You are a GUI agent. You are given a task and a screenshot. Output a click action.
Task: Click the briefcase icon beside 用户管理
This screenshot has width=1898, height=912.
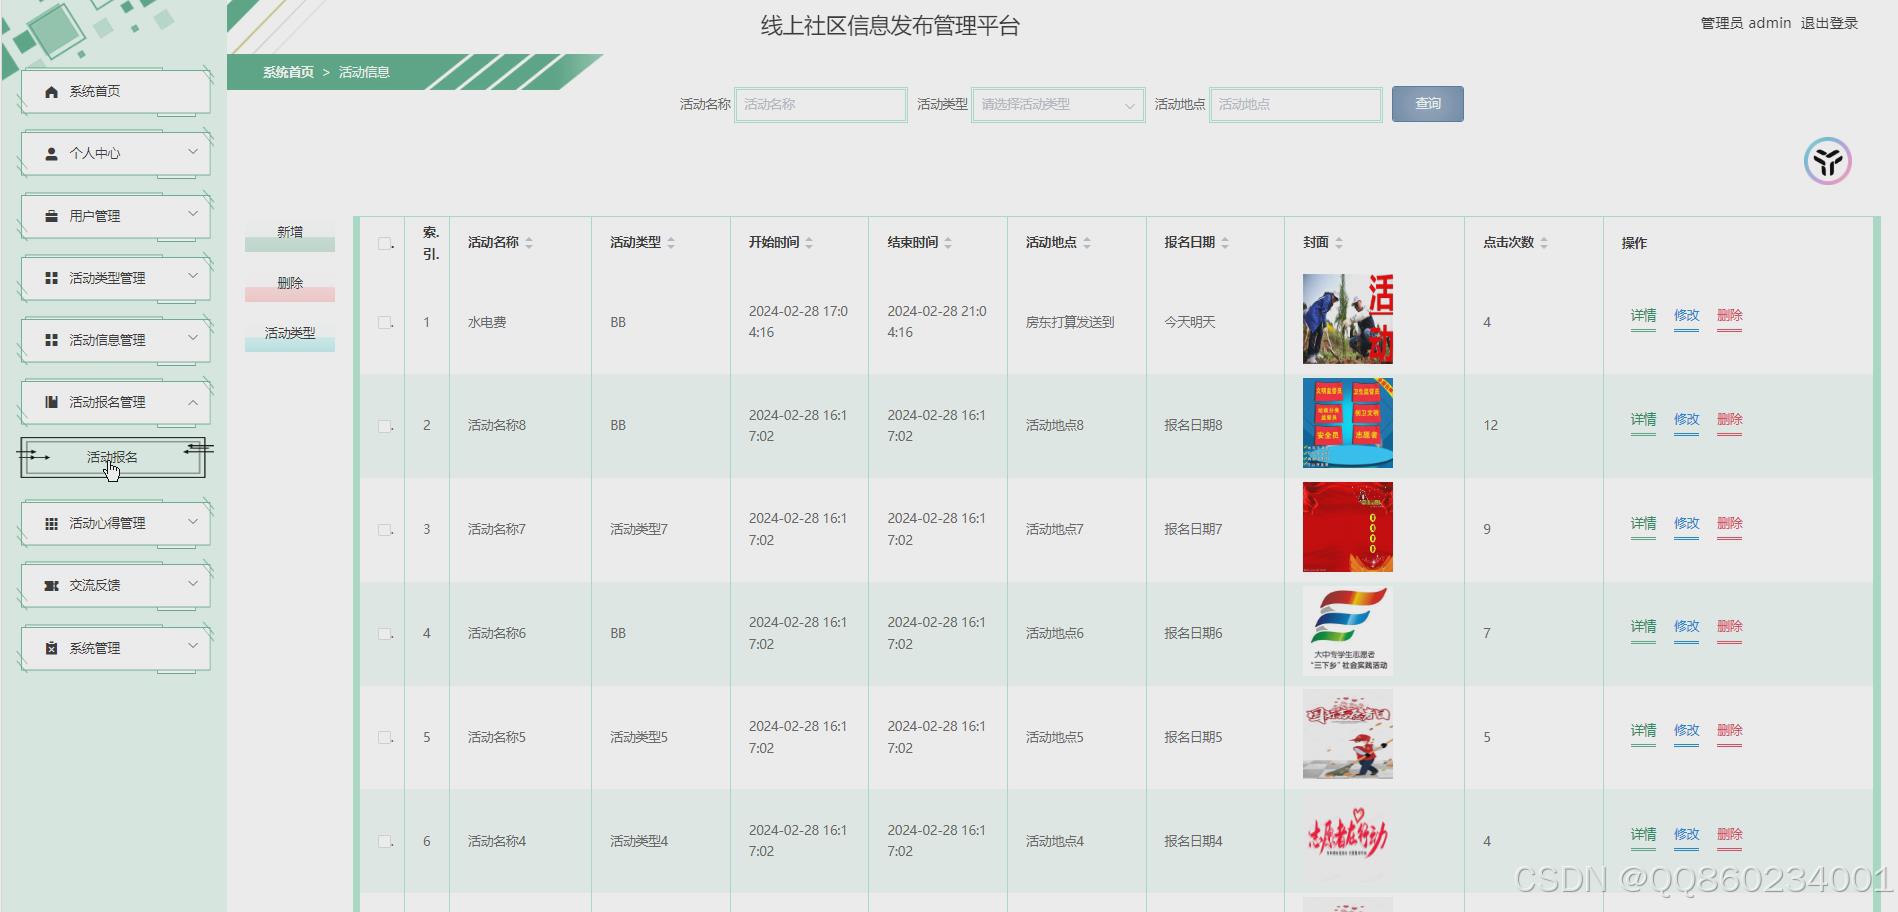[x=51, y=216]
